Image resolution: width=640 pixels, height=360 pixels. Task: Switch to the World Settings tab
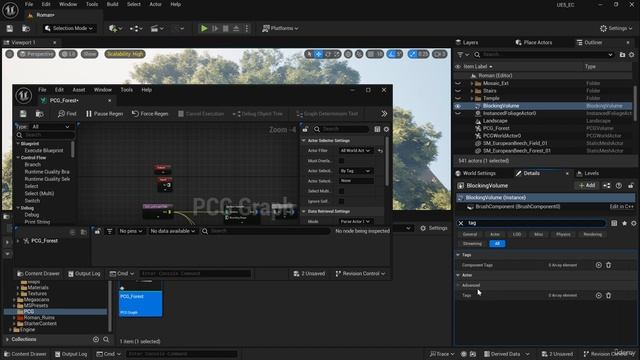pyautogui.click(x=476, y=173)
